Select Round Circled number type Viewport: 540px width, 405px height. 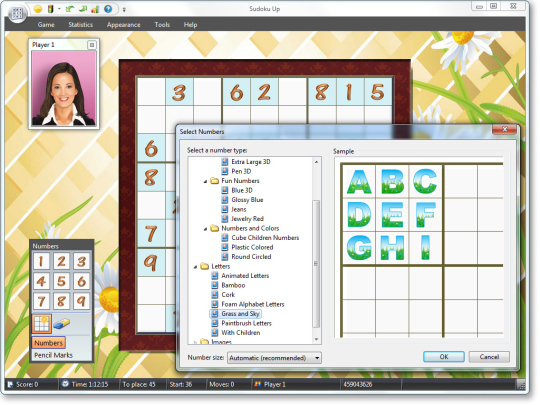(251, 257)
